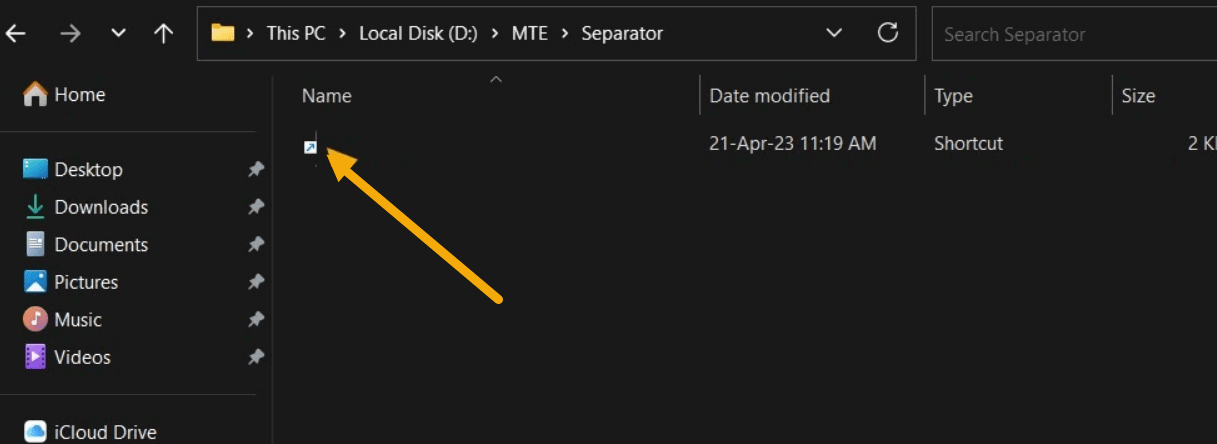Select the blank-named shortcut file icon

pos(310,147)
